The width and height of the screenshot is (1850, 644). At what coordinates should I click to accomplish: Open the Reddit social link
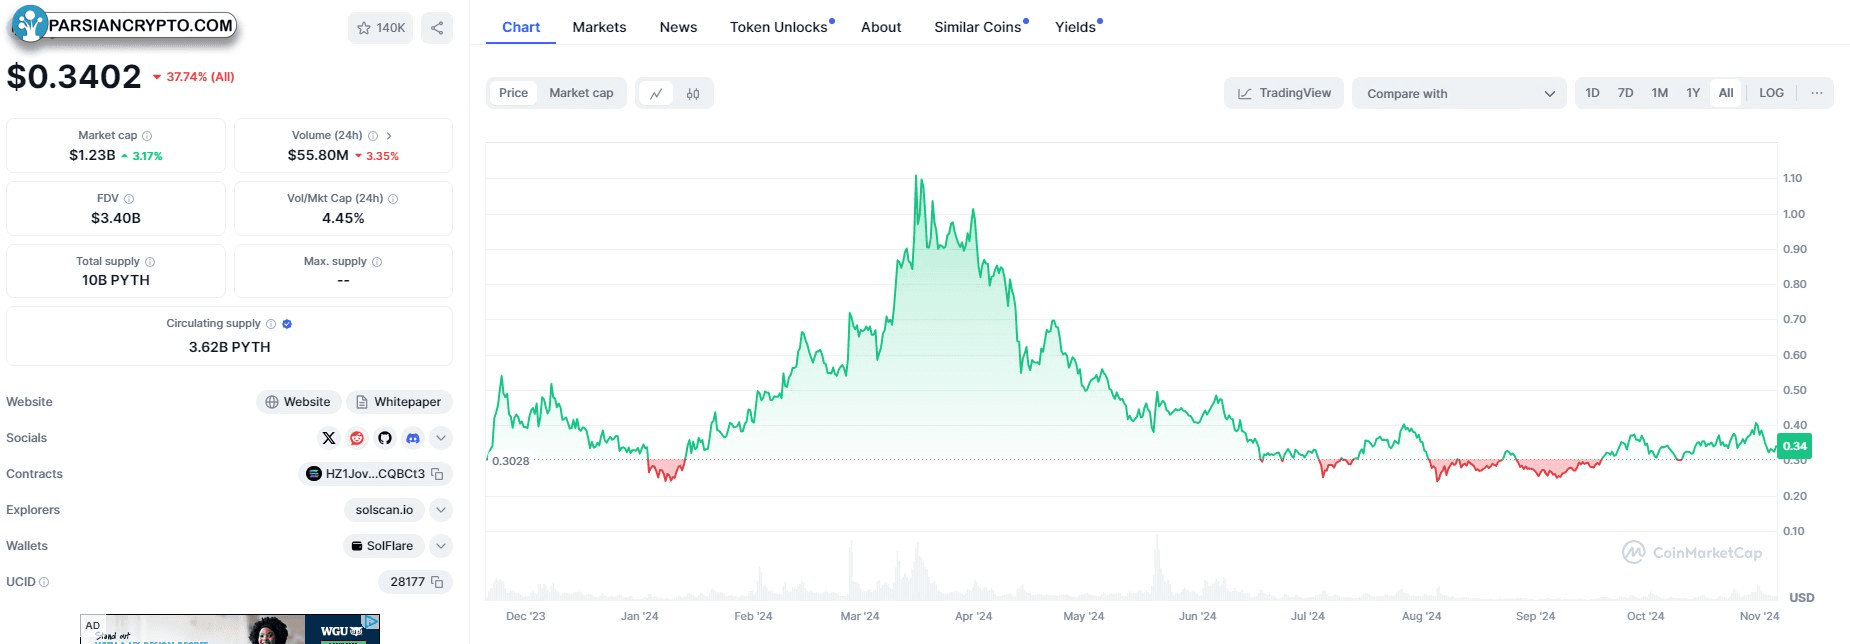[357, 438]
